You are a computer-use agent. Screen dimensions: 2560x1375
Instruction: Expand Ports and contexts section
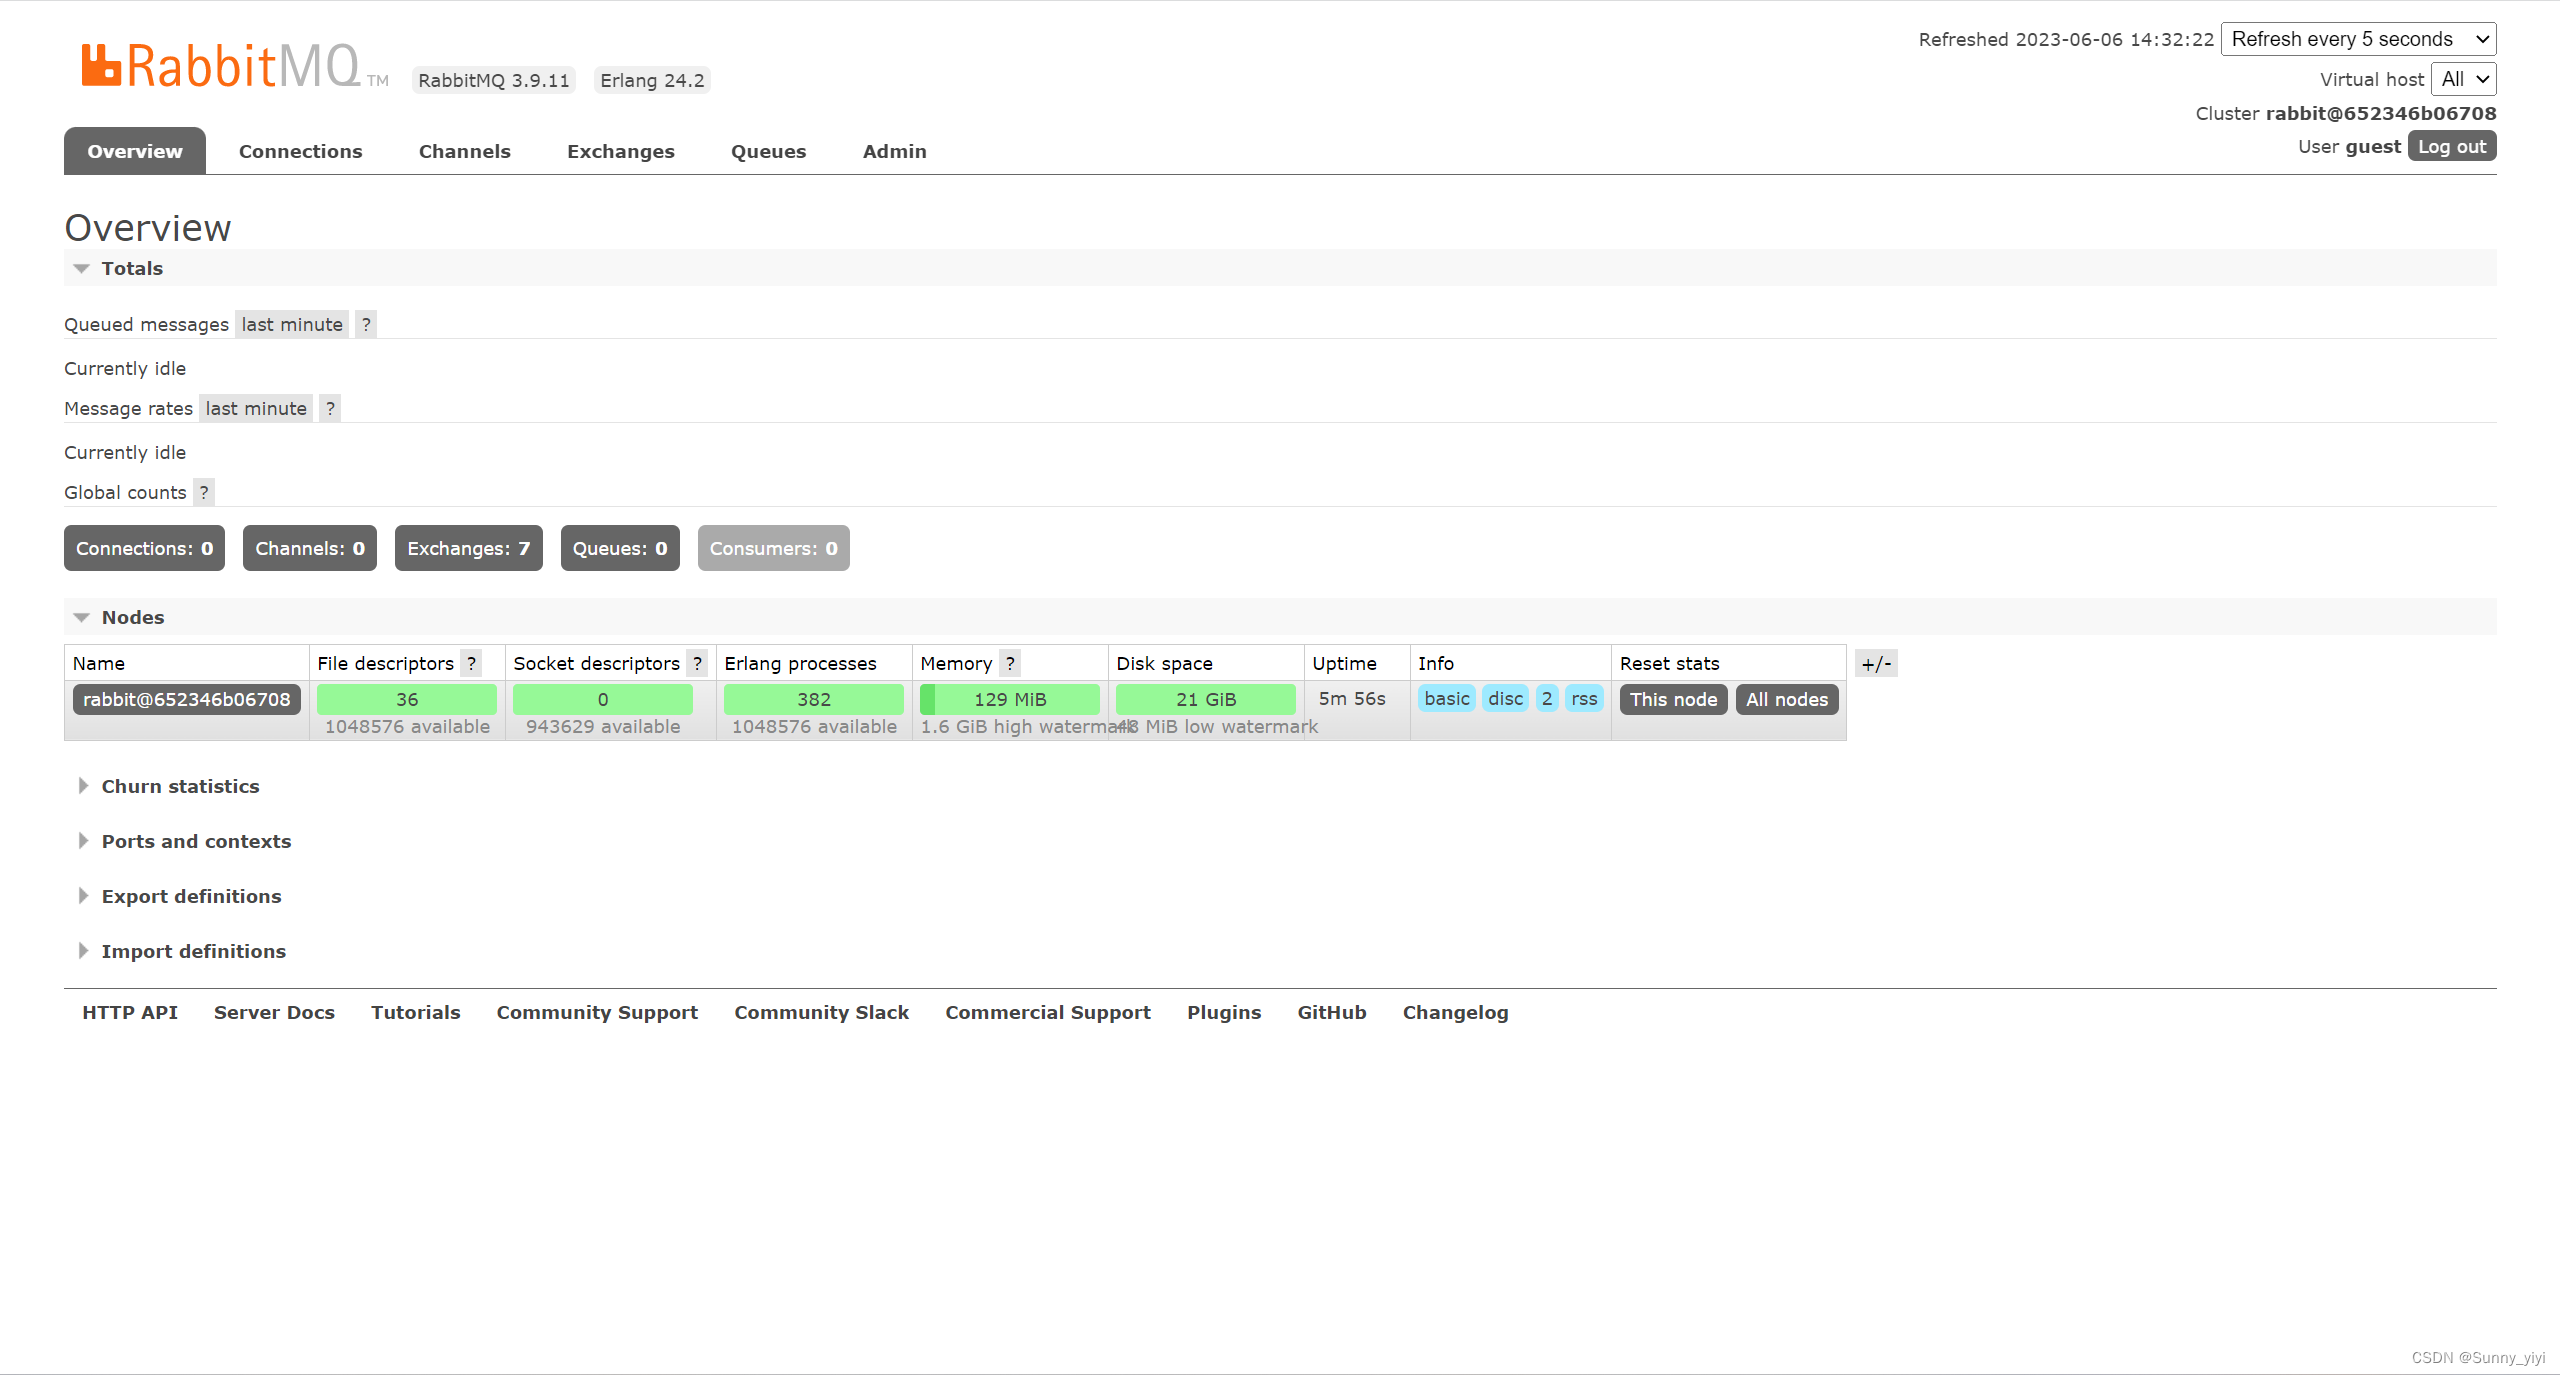(185, 841)
